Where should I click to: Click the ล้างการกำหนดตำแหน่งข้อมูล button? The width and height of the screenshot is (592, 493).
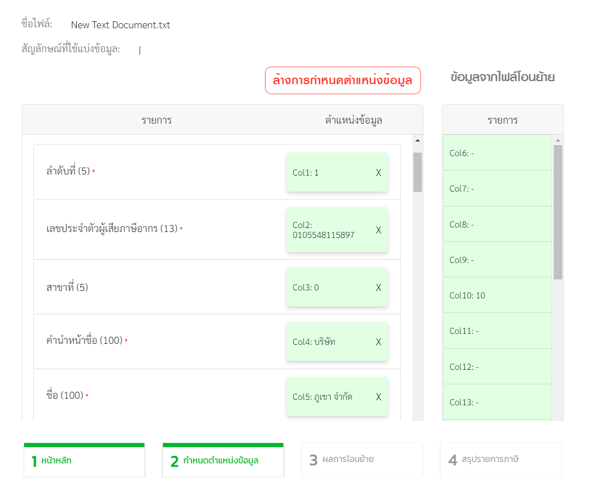coord(342,80)
